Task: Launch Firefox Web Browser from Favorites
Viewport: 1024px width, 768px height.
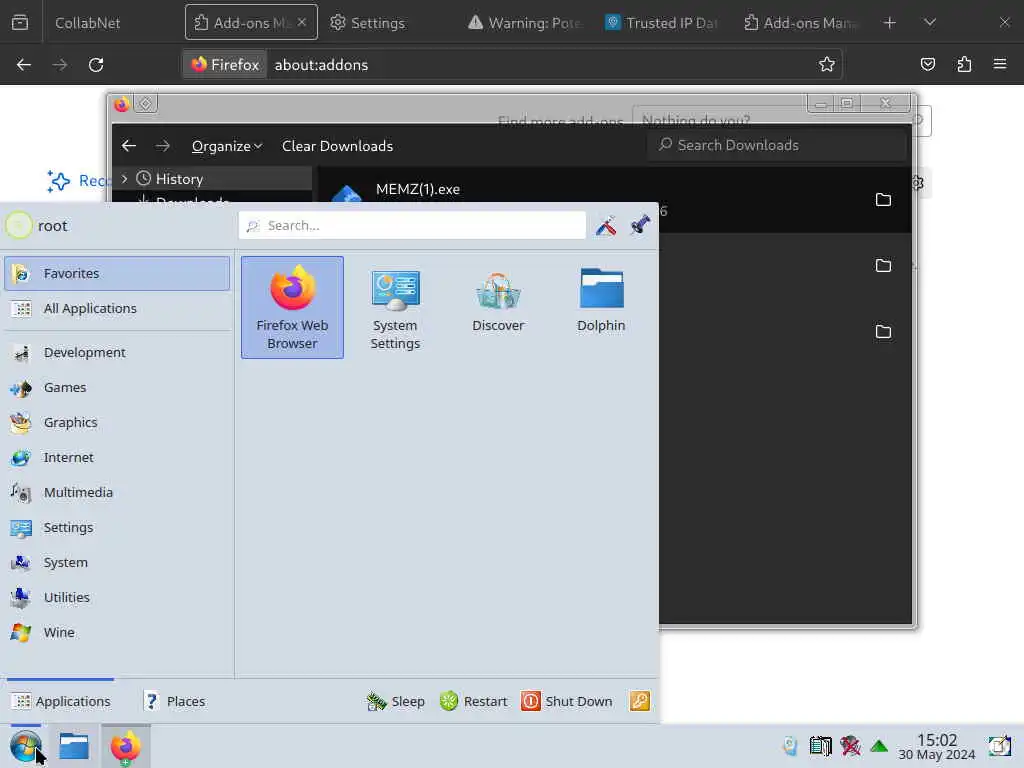Action: [x=292, y=308]
